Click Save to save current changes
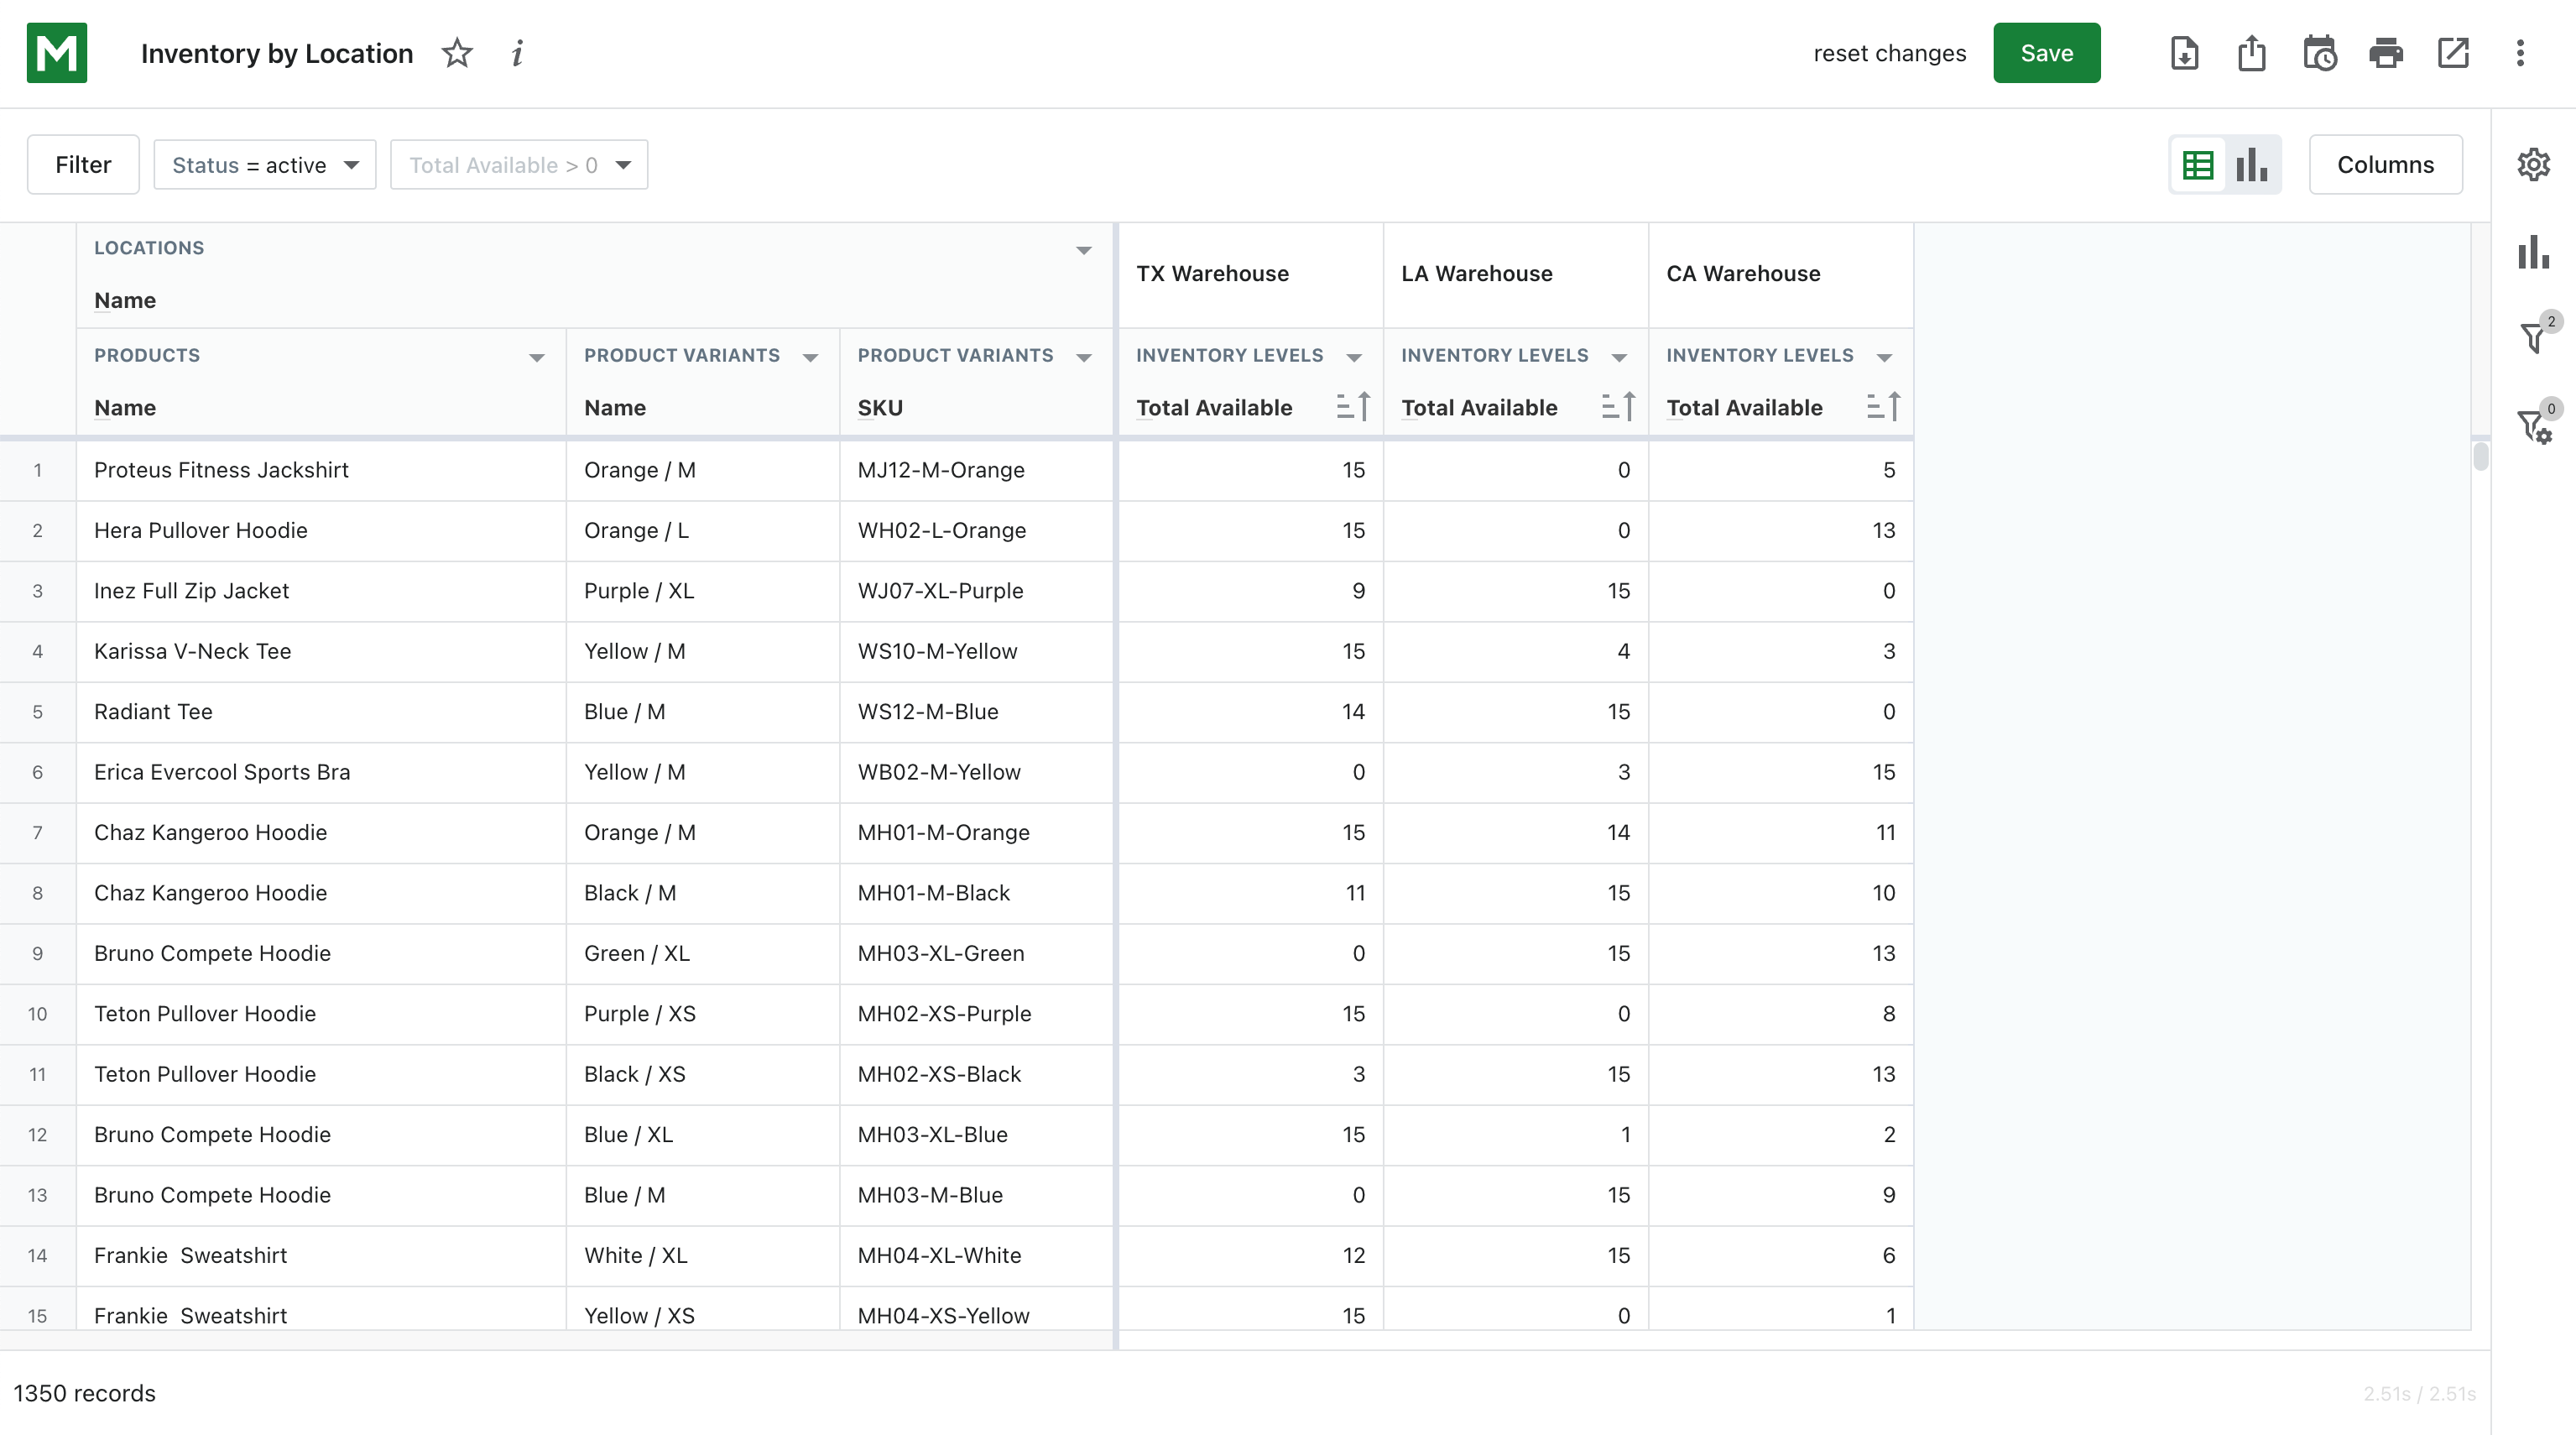Screen dimensions: 2576x1435 2047,53
